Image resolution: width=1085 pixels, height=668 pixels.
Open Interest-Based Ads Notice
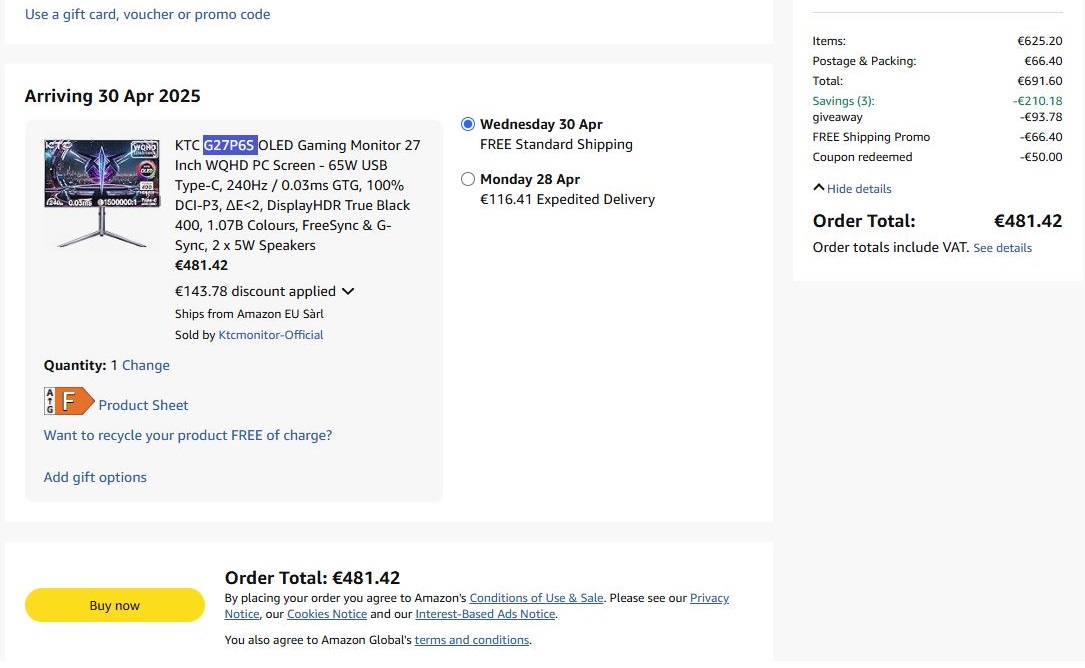[x=485, y=614]
